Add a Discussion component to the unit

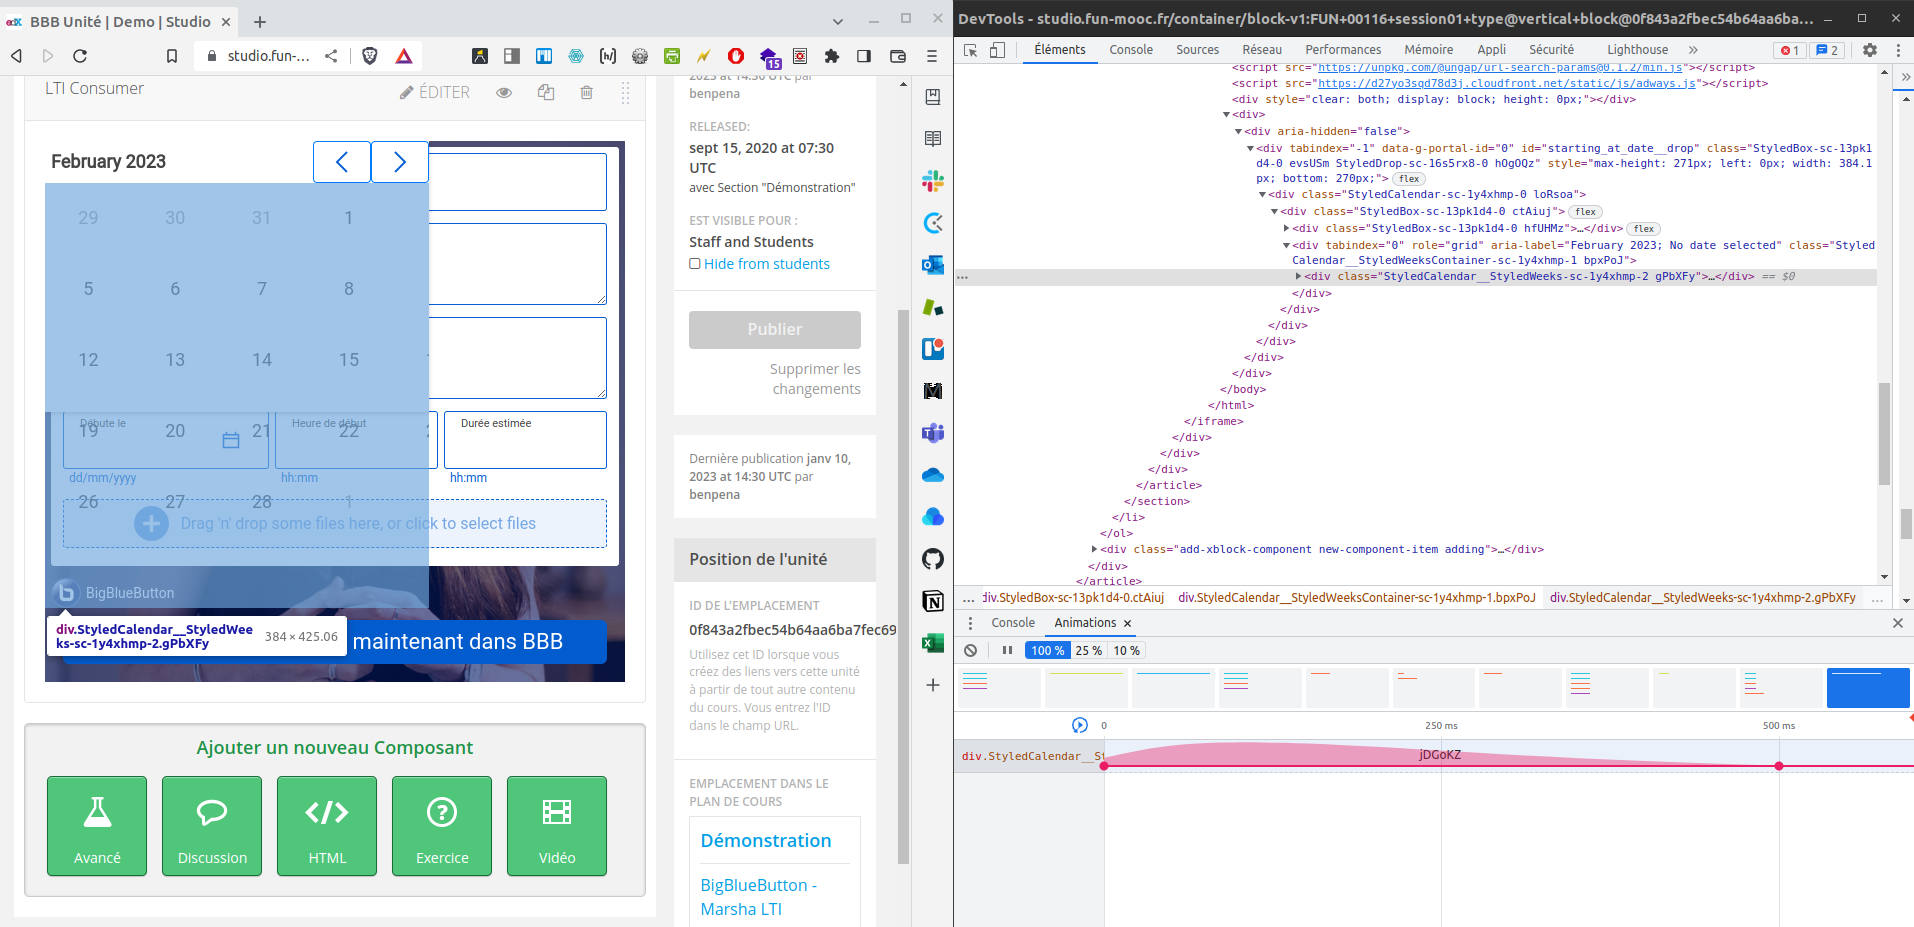click(211, 825)
